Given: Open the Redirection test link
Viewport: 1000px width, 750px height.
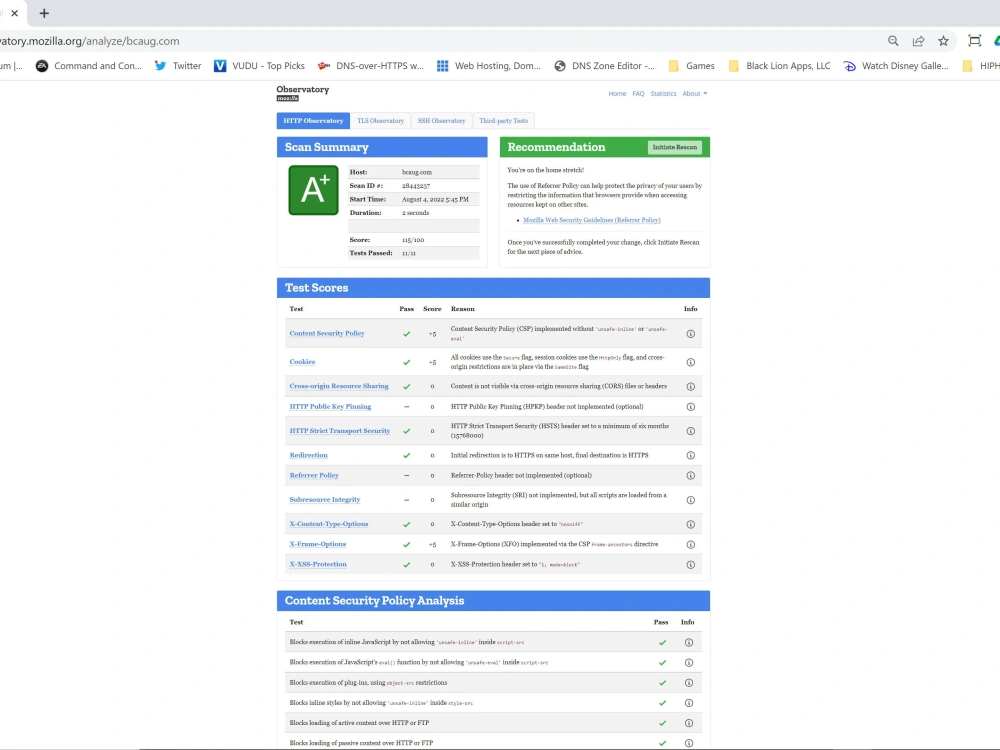Looking at the screenshot, I should pyautogui.click(x=309, y=455).
